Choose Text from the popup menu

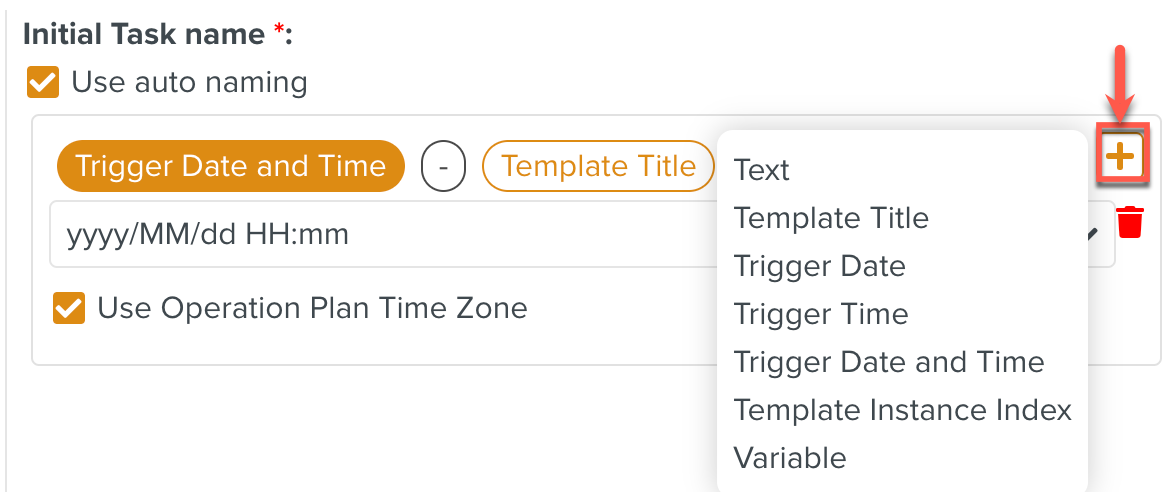coord(762,170)
